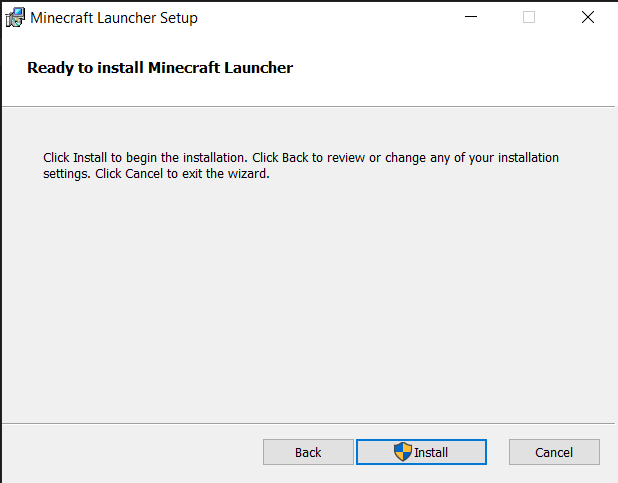Minimize the Minecraft Launcher Setup window

tap(471, 17)
